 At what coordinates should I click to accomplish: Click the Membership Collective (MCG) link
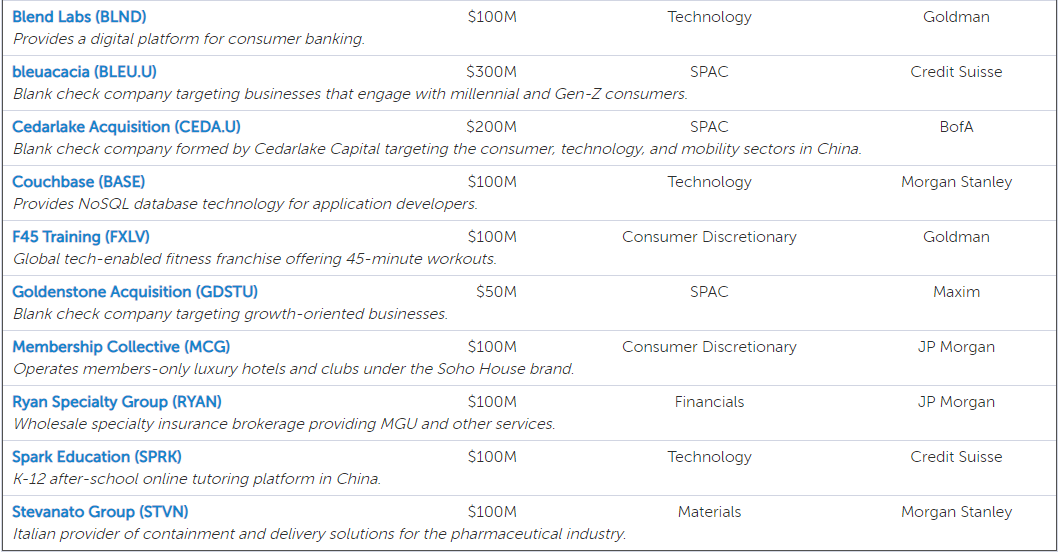pos(121,347)
